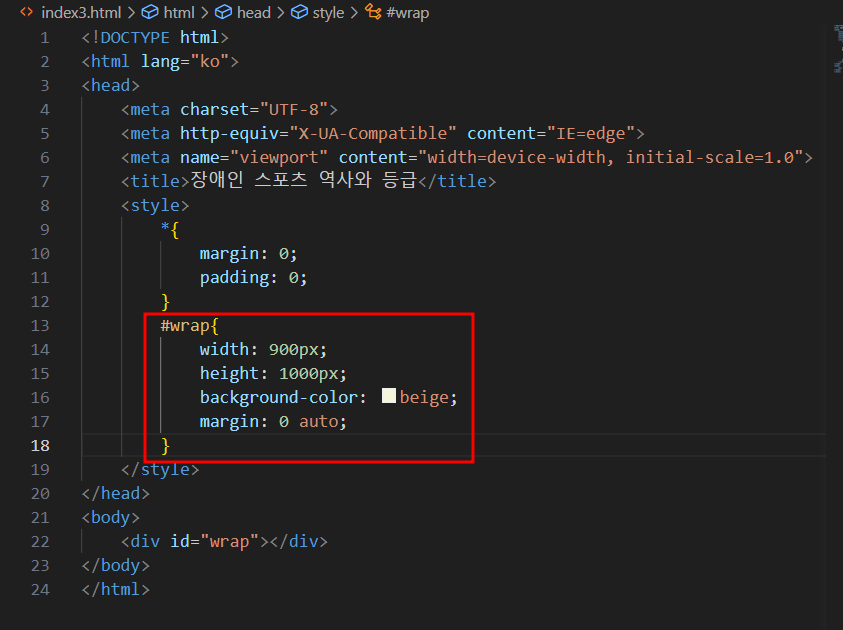Click the content="IE=edge" attribute
Screen dimensions: 843x630
[551, 133]
